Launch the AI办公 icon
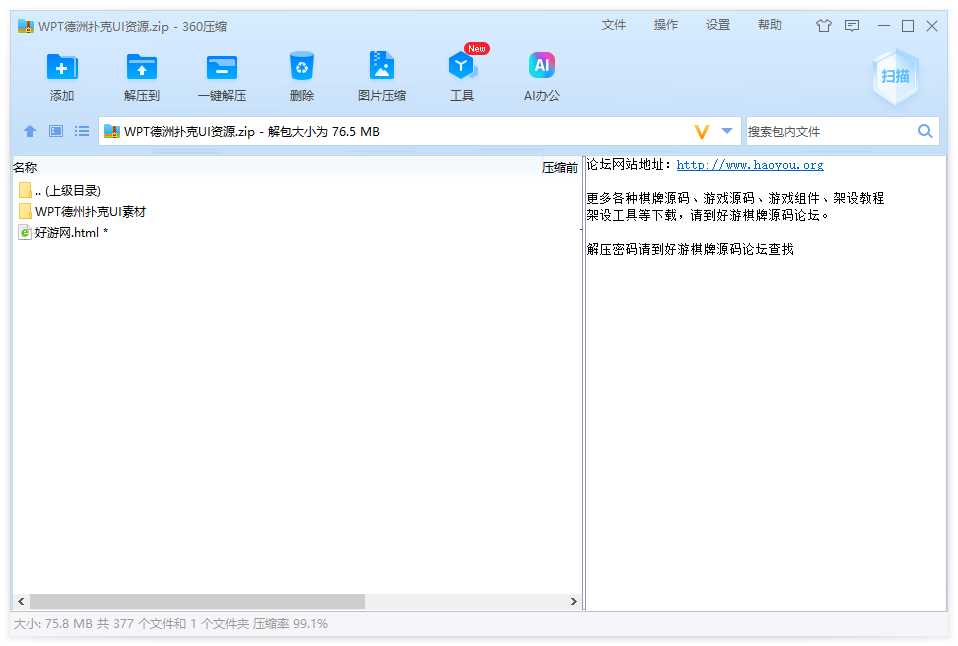 [x=541, y=65]
